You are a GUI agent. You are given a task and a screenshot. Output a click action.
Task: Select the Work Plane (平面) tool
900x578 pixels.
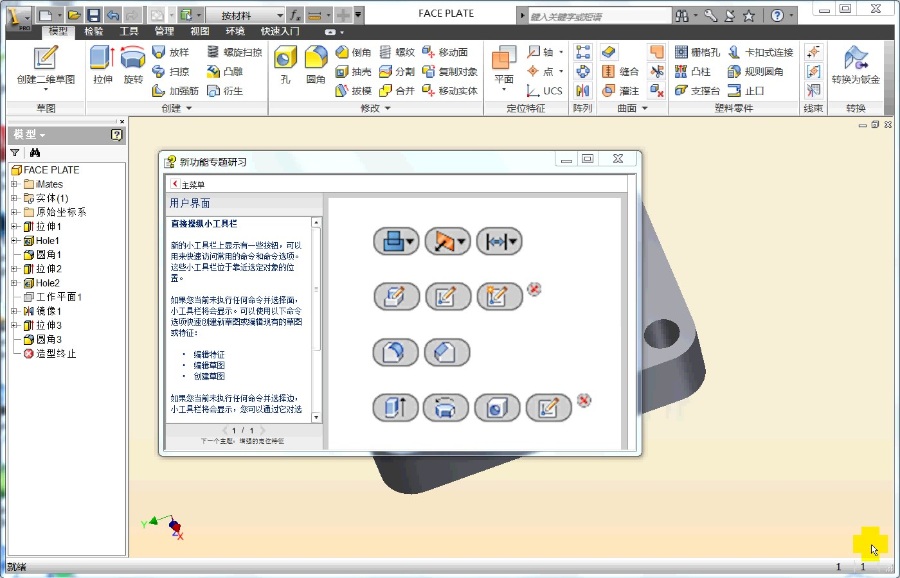[x=504, y=68]
